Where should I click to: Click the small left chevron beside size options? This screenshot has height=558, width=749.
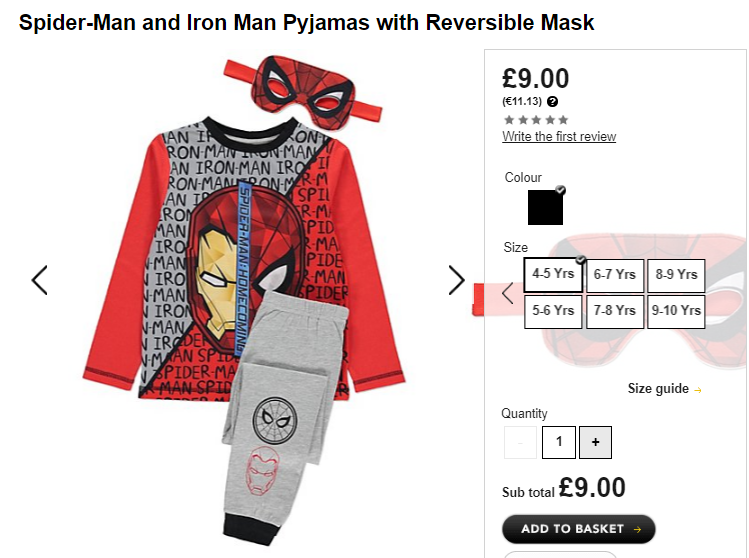click(x=508, y=293)
